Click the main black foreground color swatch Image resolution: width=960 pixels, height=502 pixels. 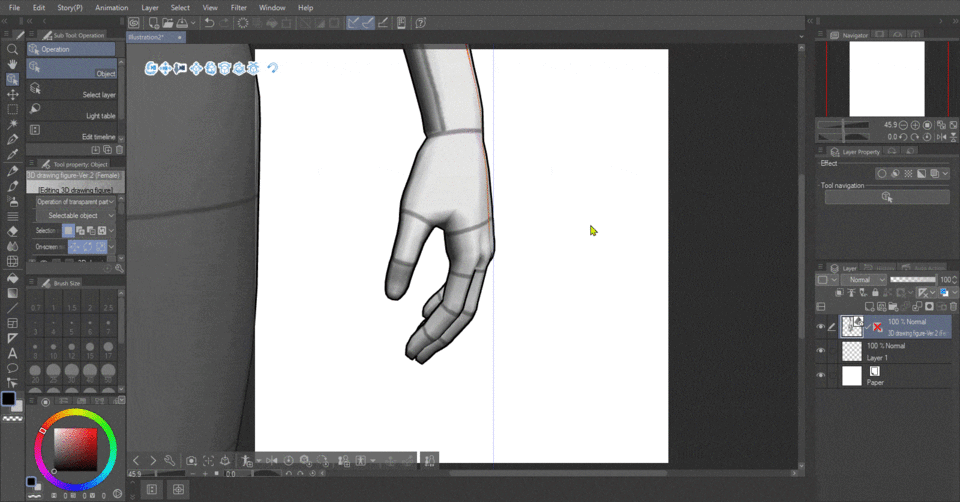point(8,399)
